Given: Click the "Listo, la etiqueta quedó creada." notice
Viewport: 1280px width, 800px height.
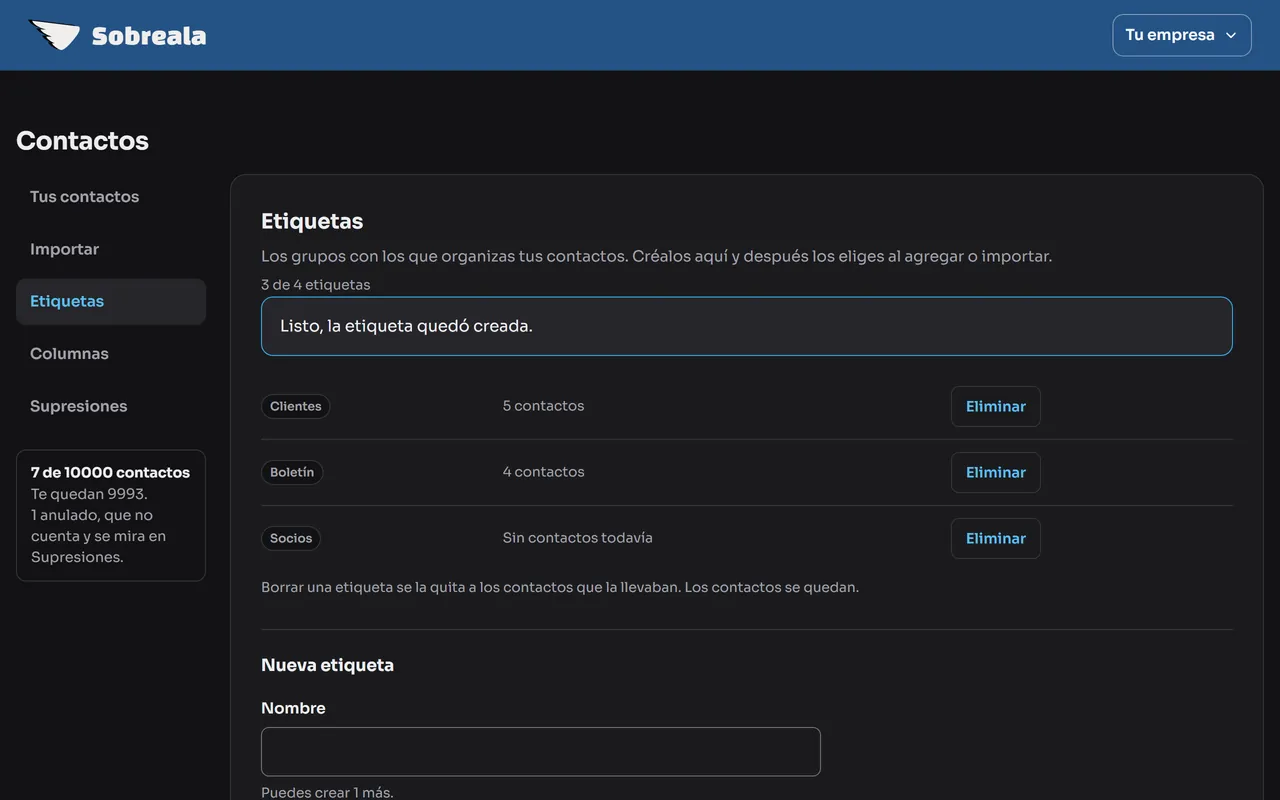Looking at the screenshot, I should pos(747,326).
